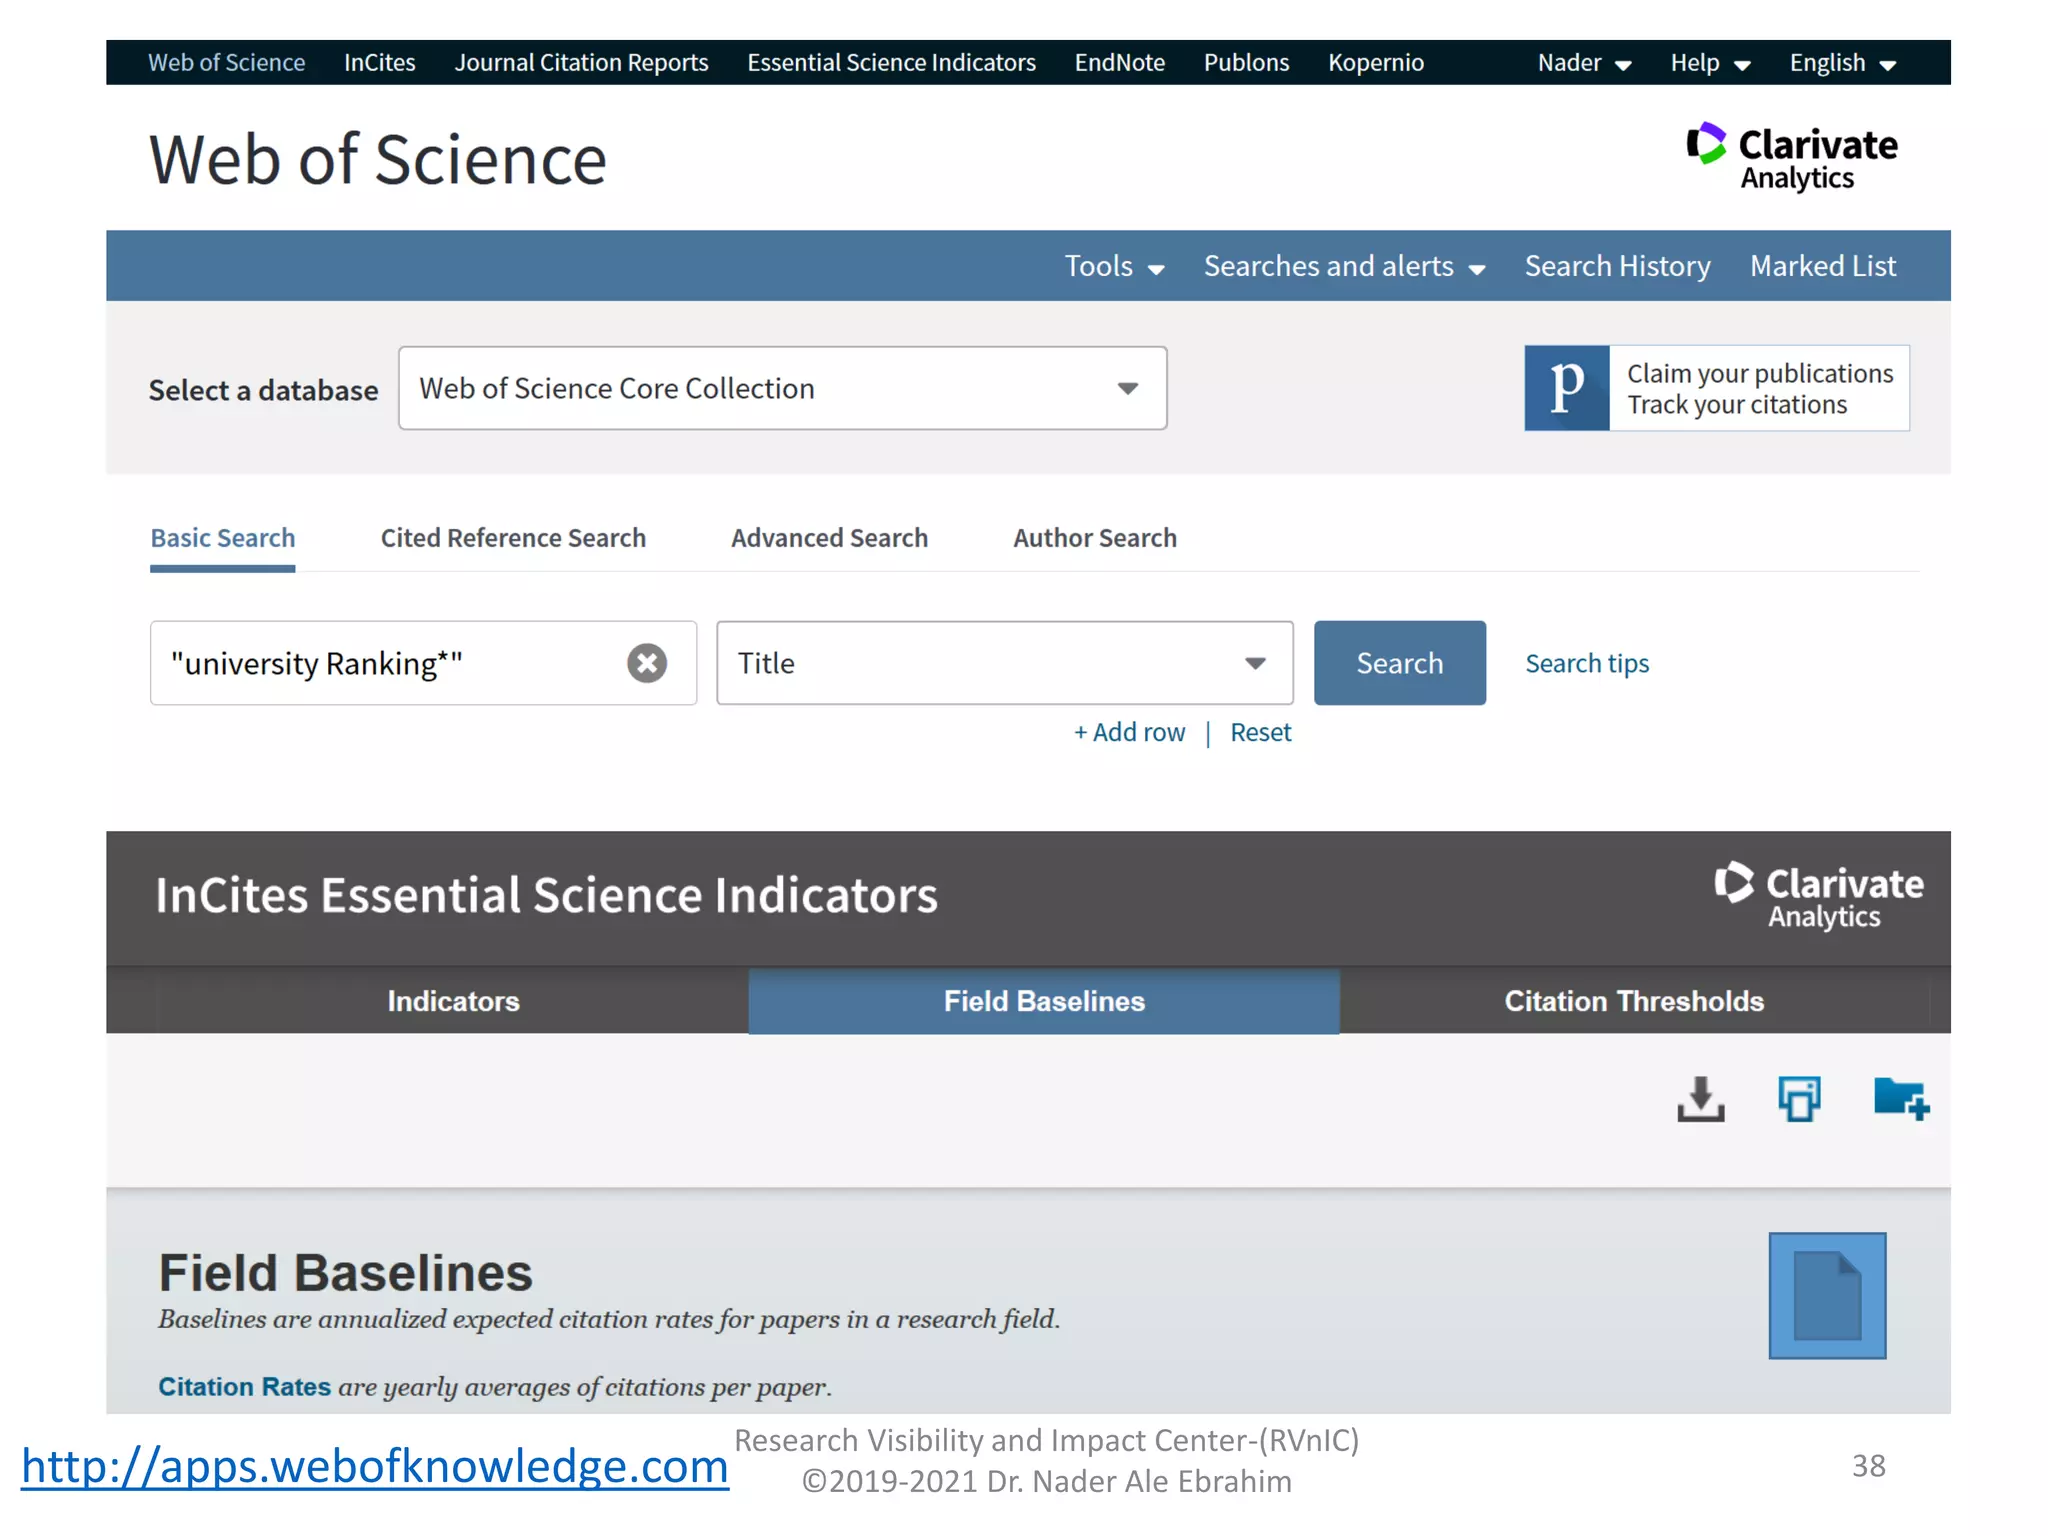The image size is (2048, 1536).
Task: Click the InCites Essential Science Indicators heading
Action: 546,896
